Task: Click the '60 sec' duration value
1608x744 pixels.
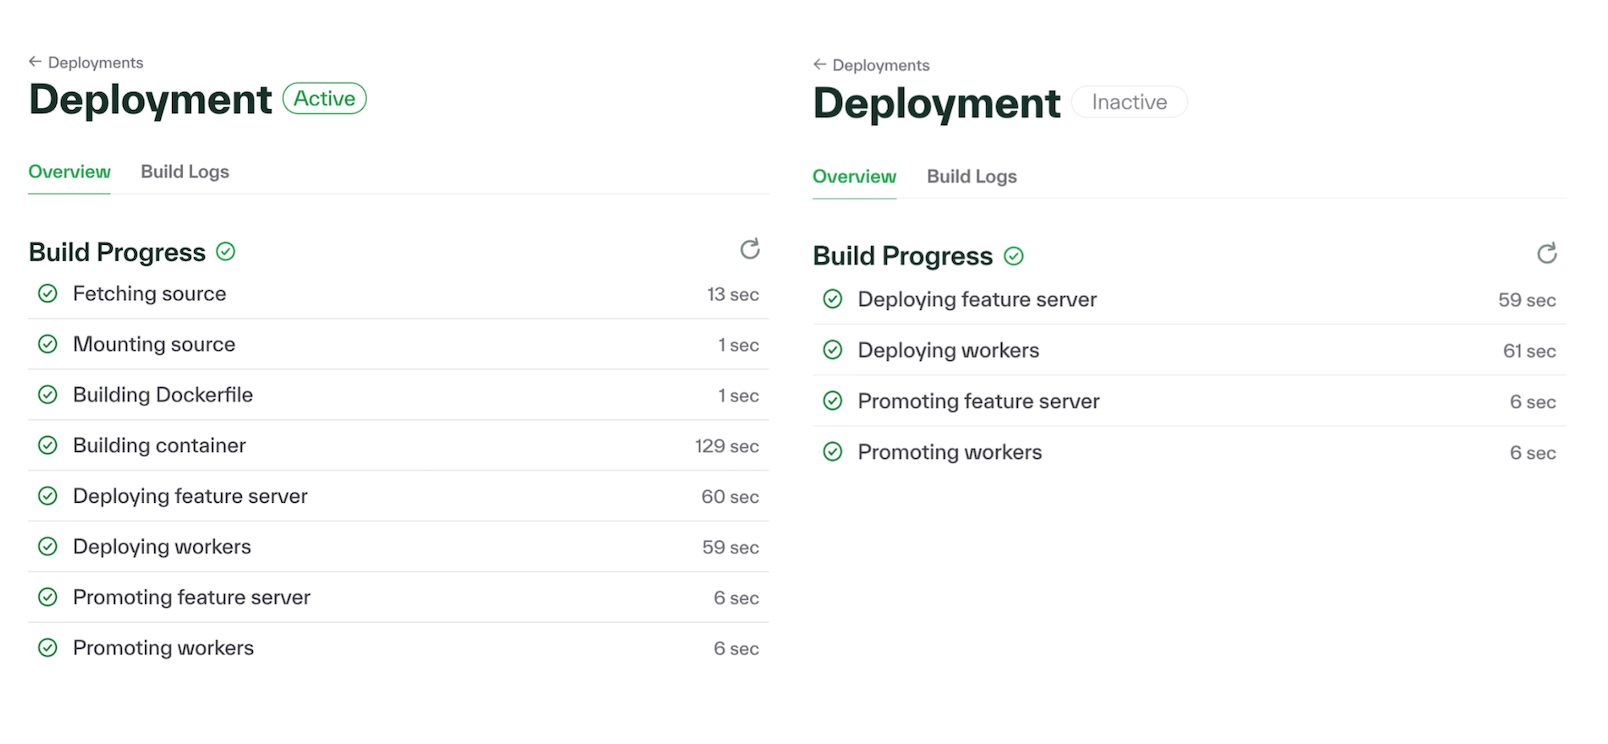Action: (730, 497)
